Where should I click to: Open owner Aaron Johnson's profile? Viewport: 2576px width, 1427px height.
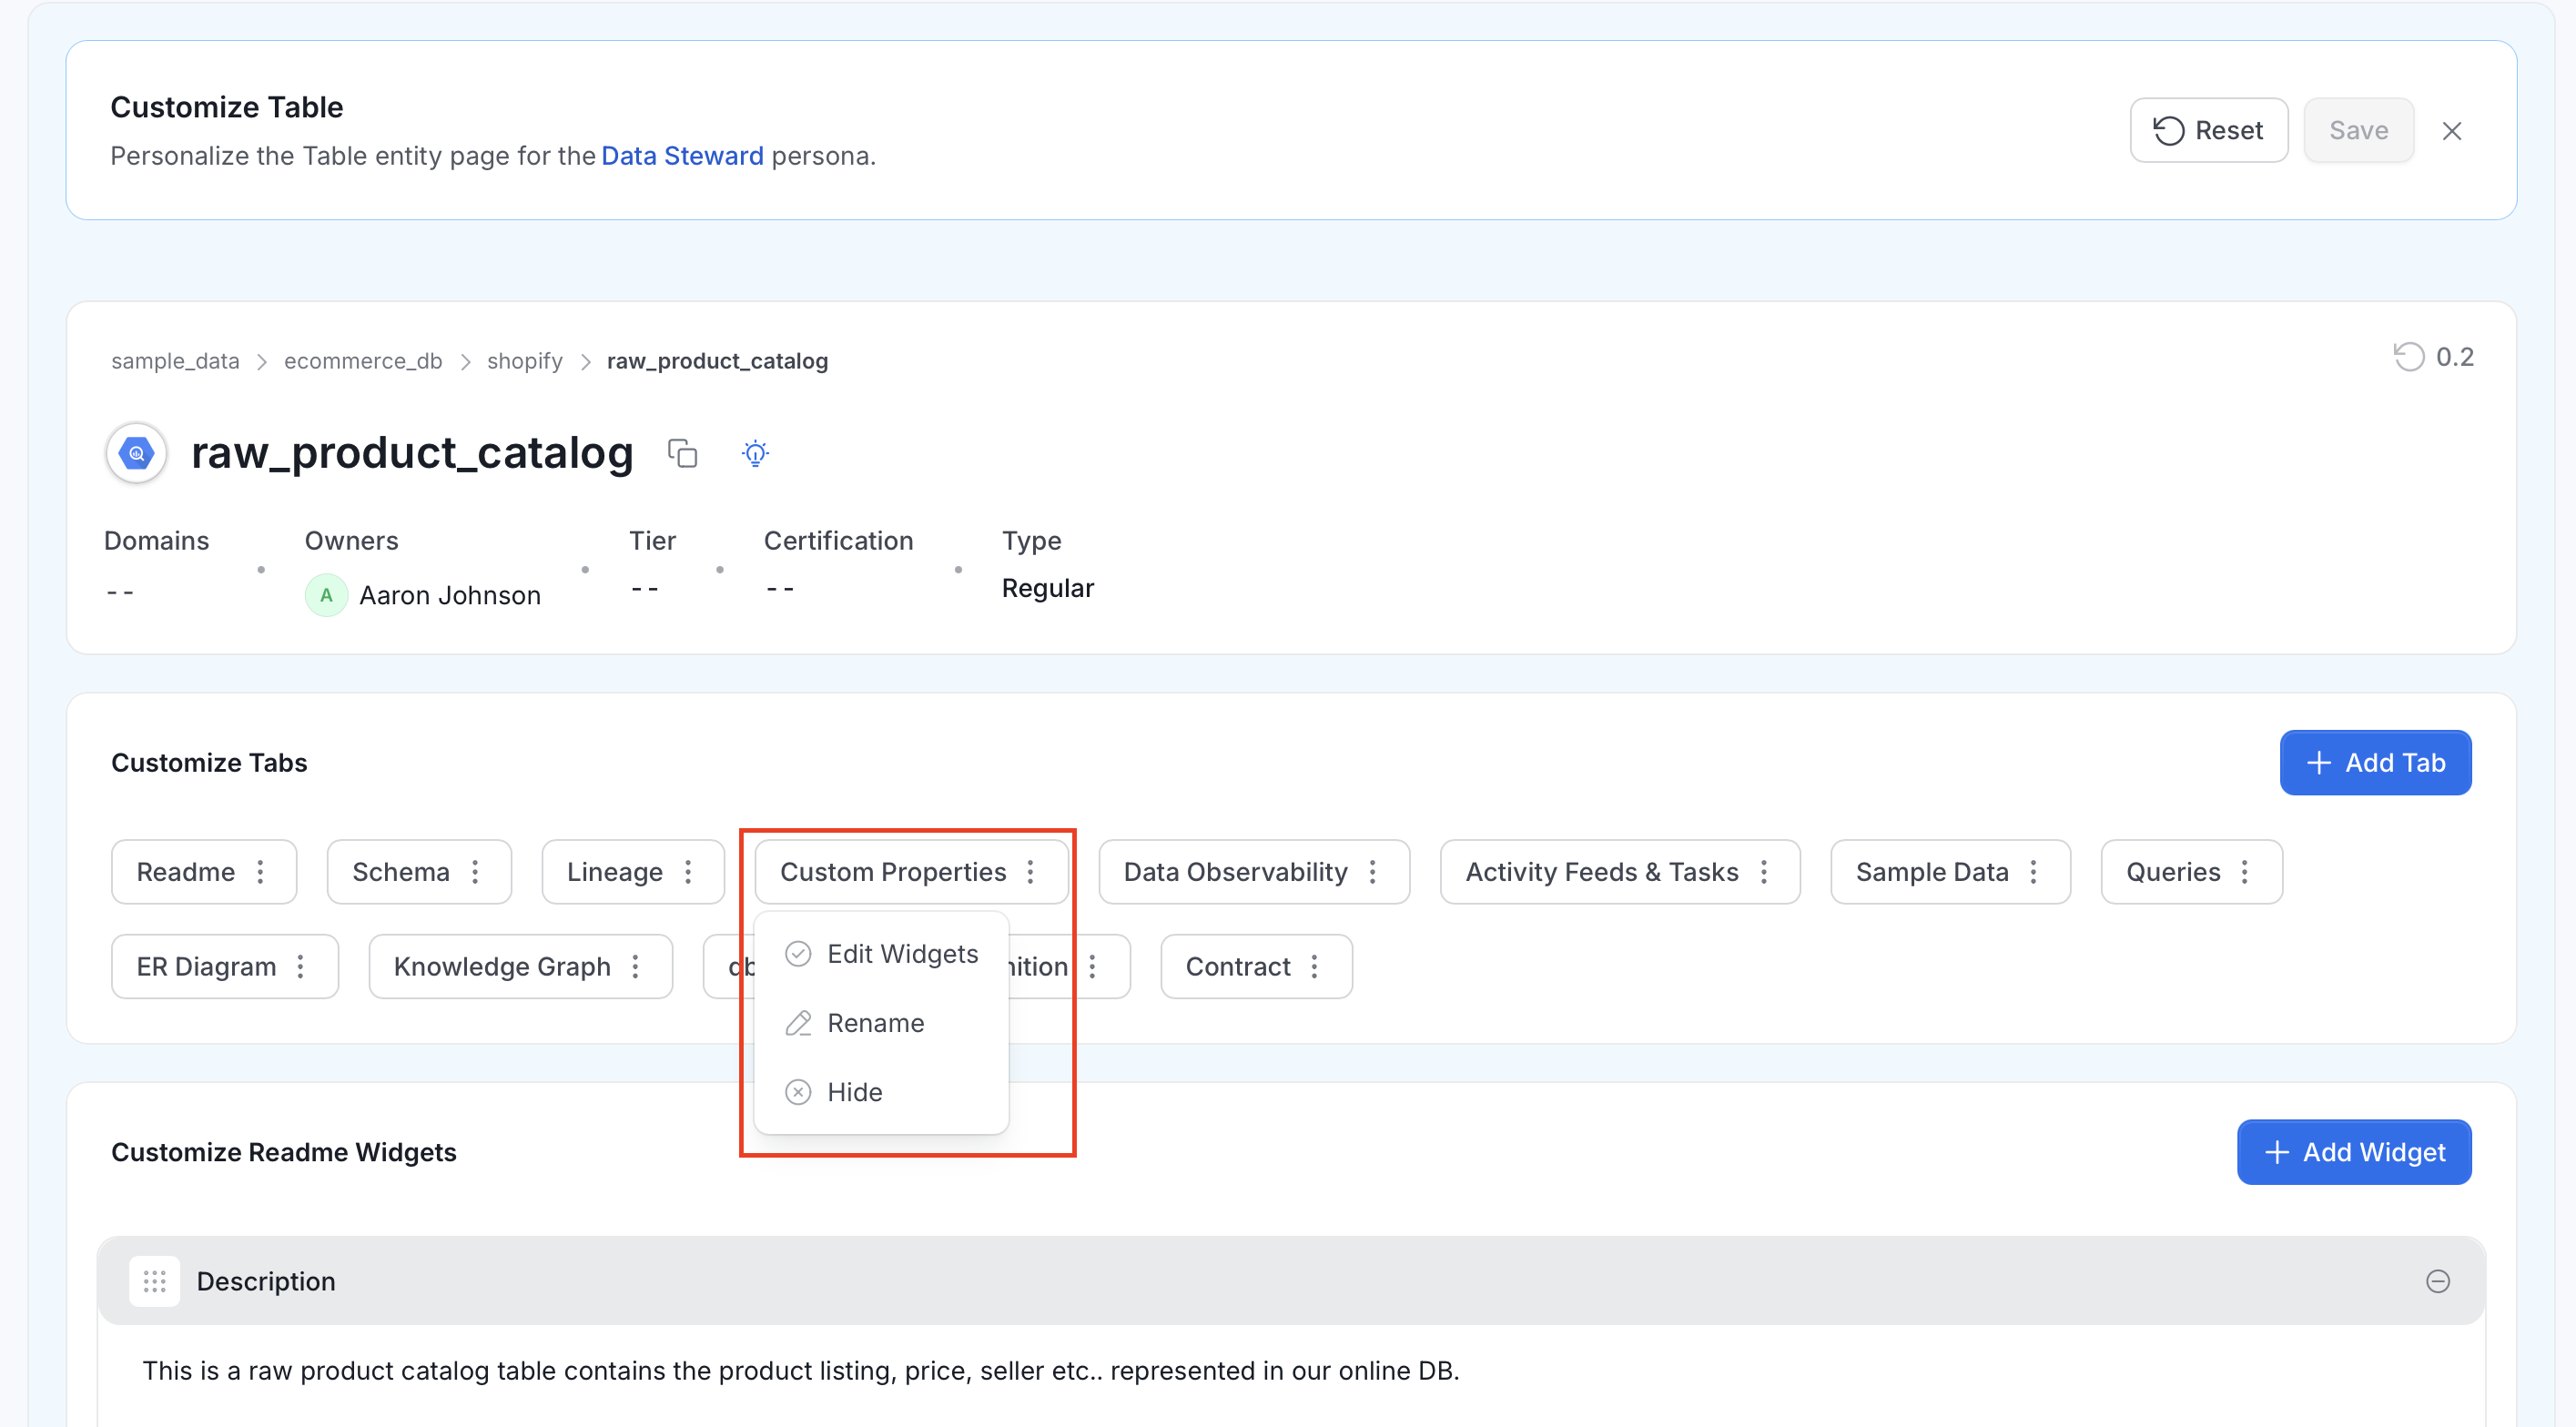[450, 595]
